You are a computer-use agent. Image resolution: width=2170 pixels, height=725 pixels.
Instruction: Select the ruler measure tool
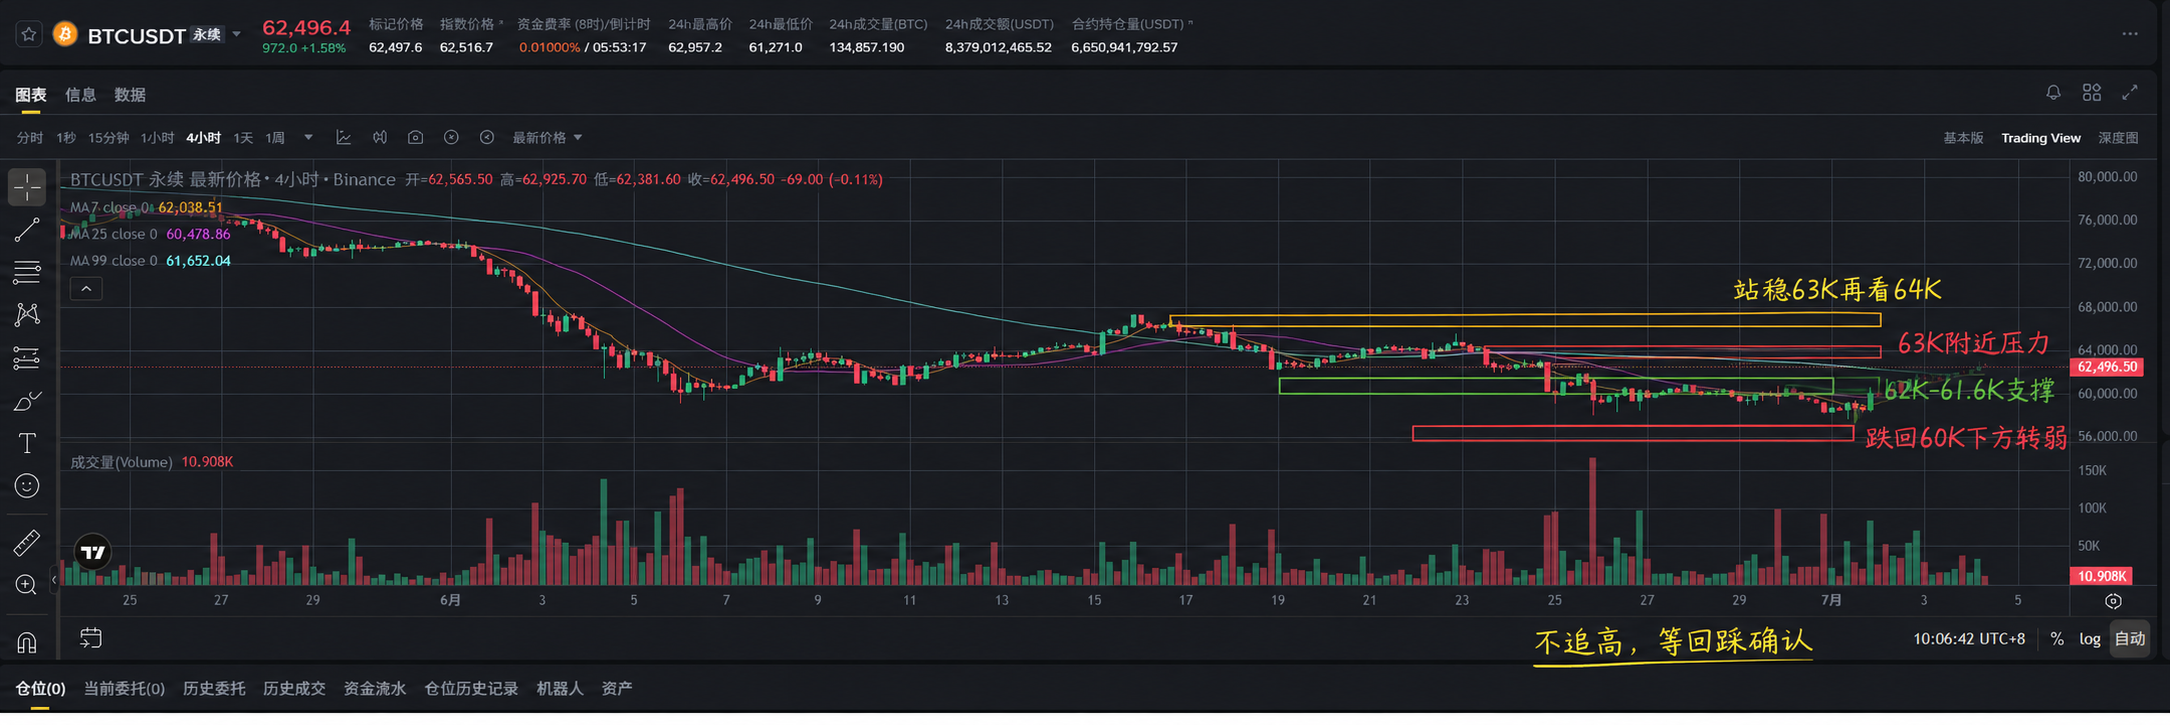pyautogui.click(x=27, y=542)
